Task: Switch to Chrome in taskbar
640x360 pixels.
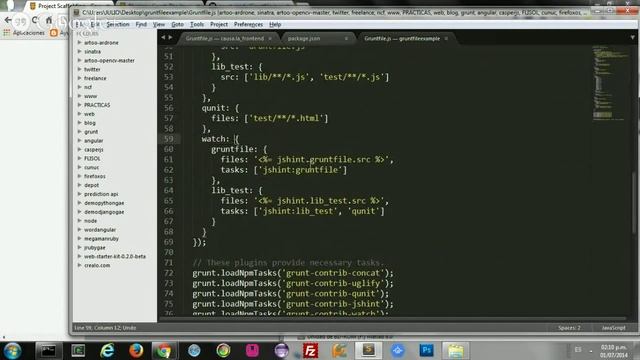Action: [164, 351]
